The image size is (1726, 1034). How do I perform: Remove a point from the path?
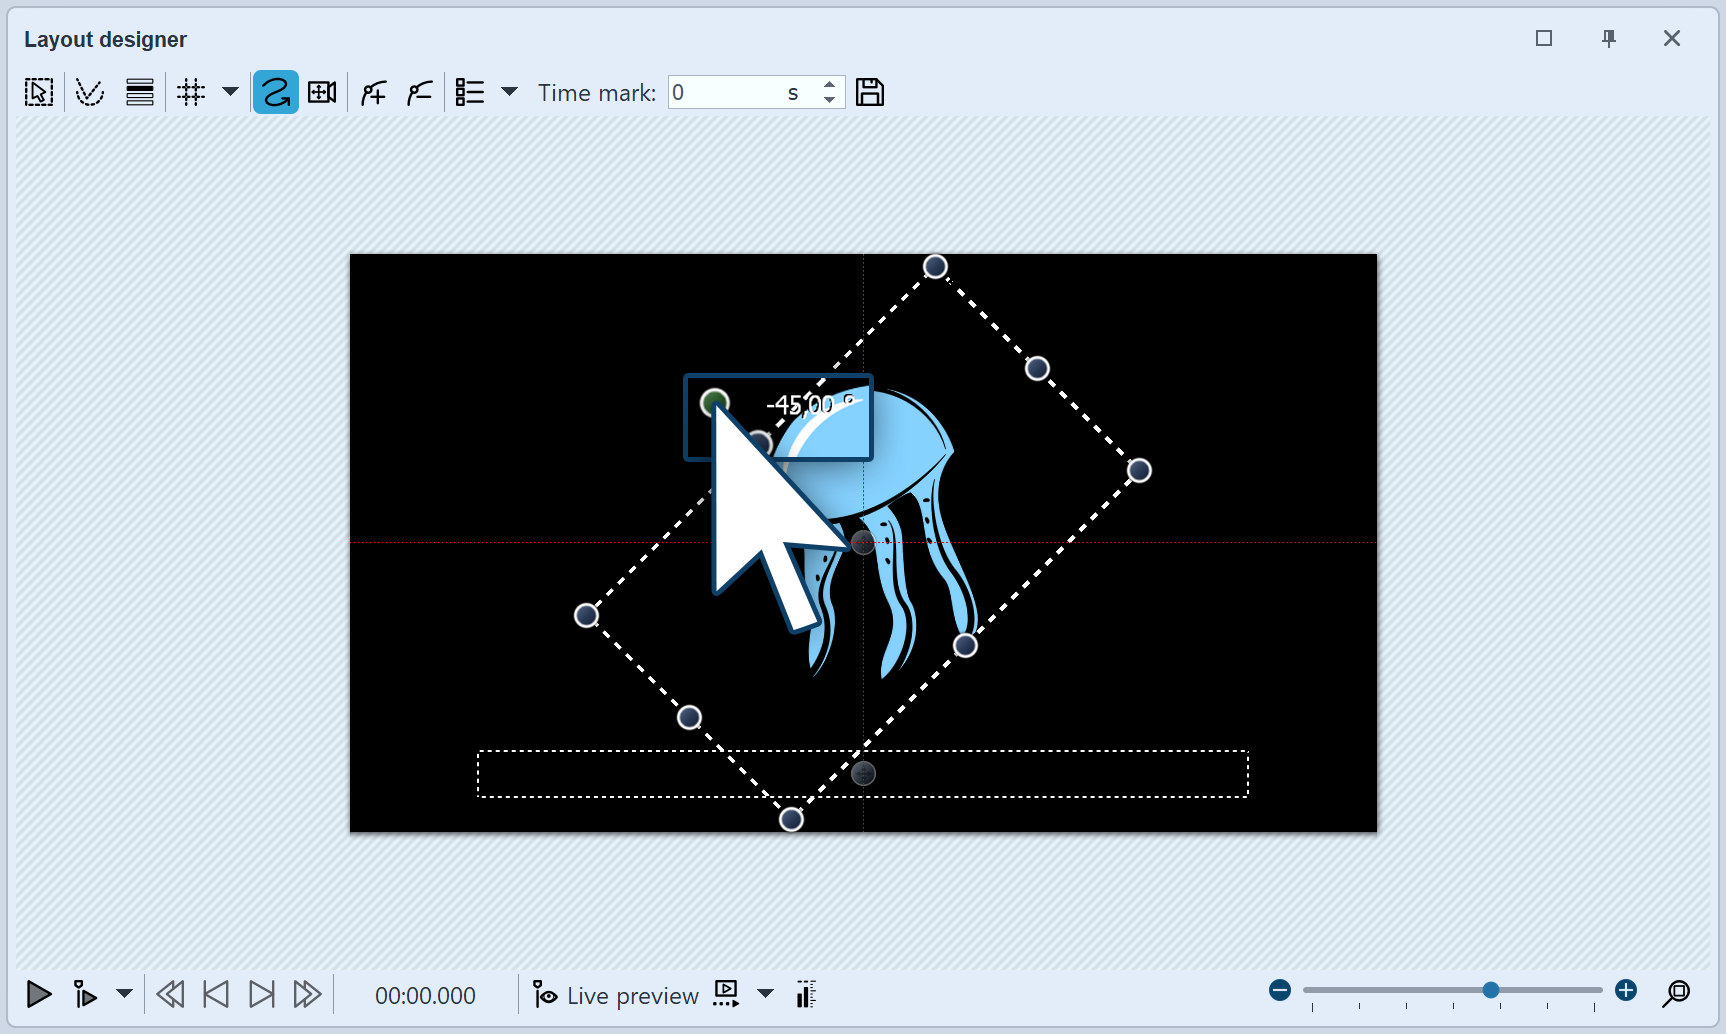(419, 91)
